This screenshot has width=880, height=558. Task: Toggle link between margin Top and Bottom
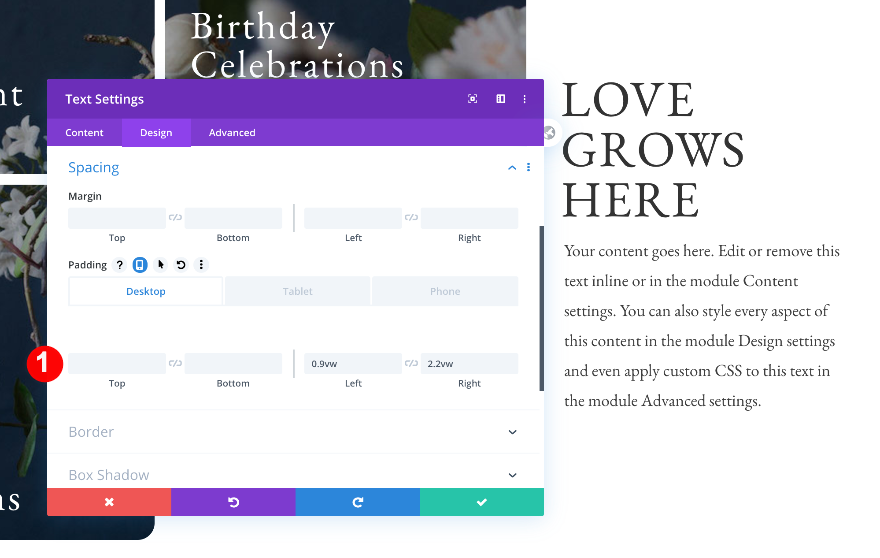[175, 217]
